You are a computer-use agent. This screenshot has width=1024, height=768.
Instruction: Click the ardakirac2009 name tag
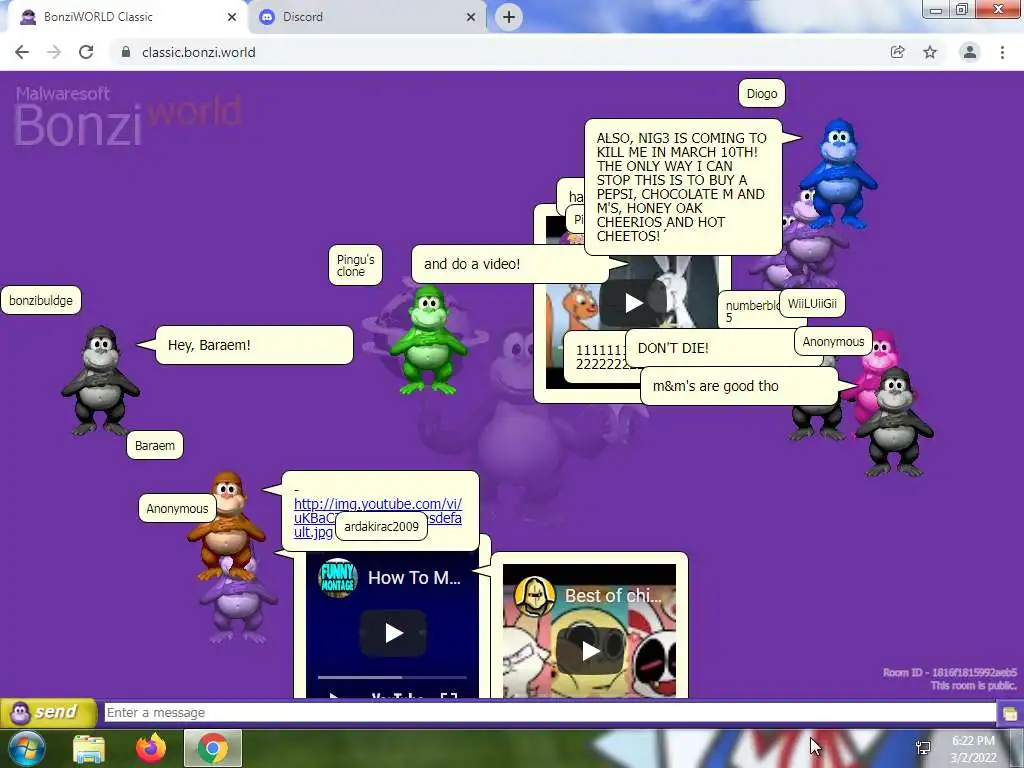pyautogui.click(x=381, y=526)
